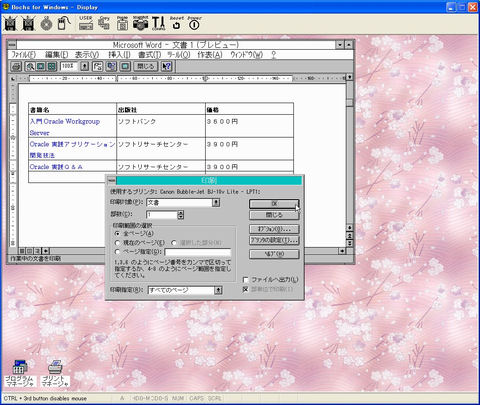
Task: Click the プリンタの設定 button
Action: coord(274,240)
